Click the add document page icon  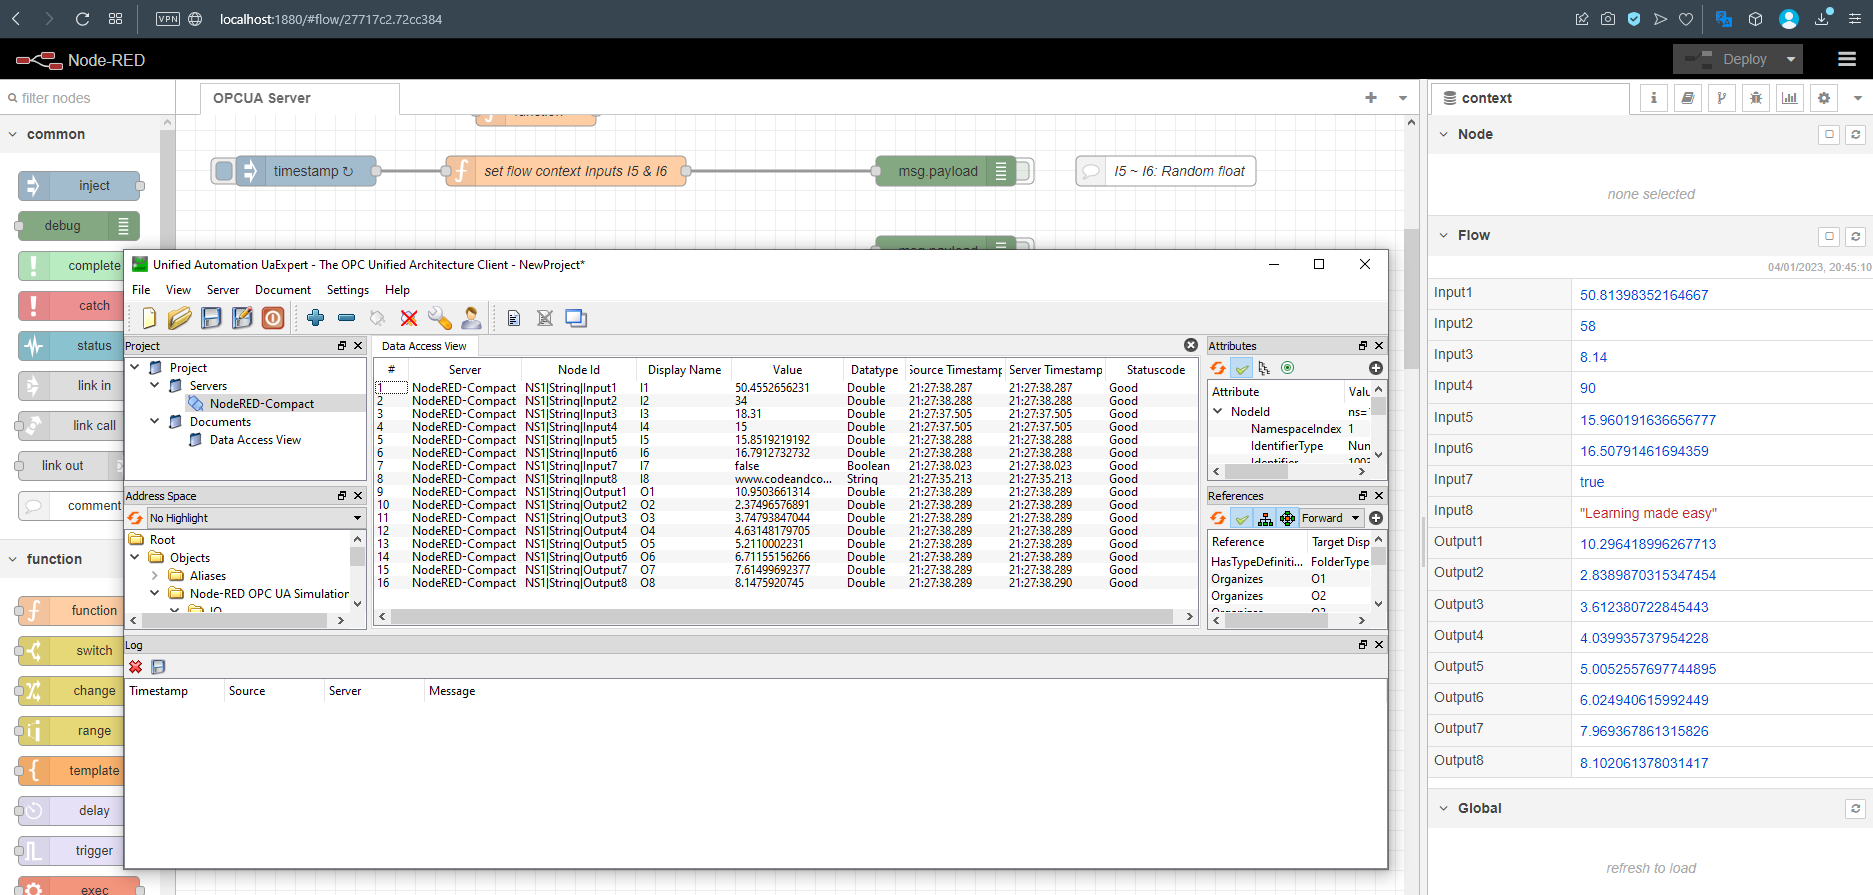tap(514, 318)
